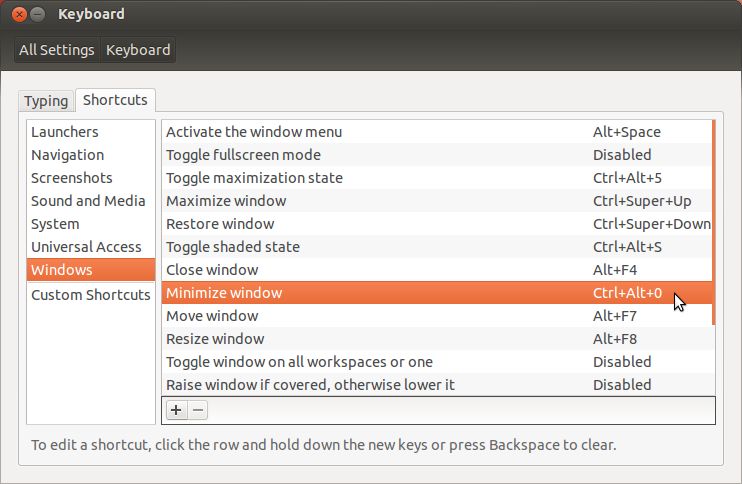Click Disabled value for workspaces toggle row
Viewport: 742px width, 484px height.
pos(622,361)
